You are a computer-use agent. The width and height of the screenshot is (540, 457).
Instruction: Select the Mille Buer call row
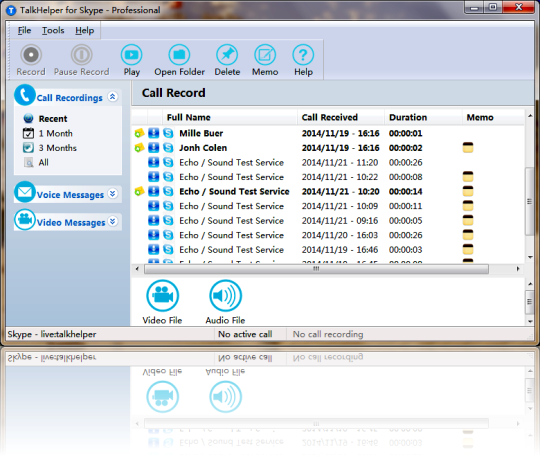click(x=328, y=133)
